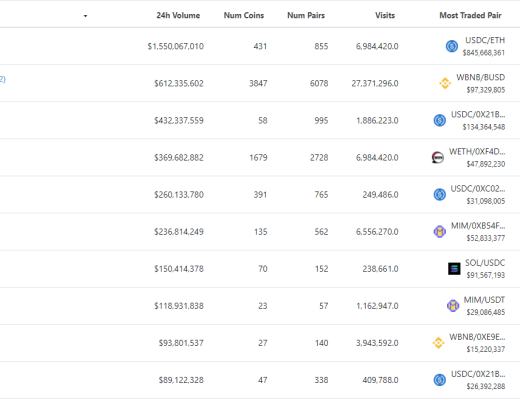The width and height of the screenshot is (520, 400).
Task: Sort by the Most Traded Pair header
Action: (x=470, y=15)
